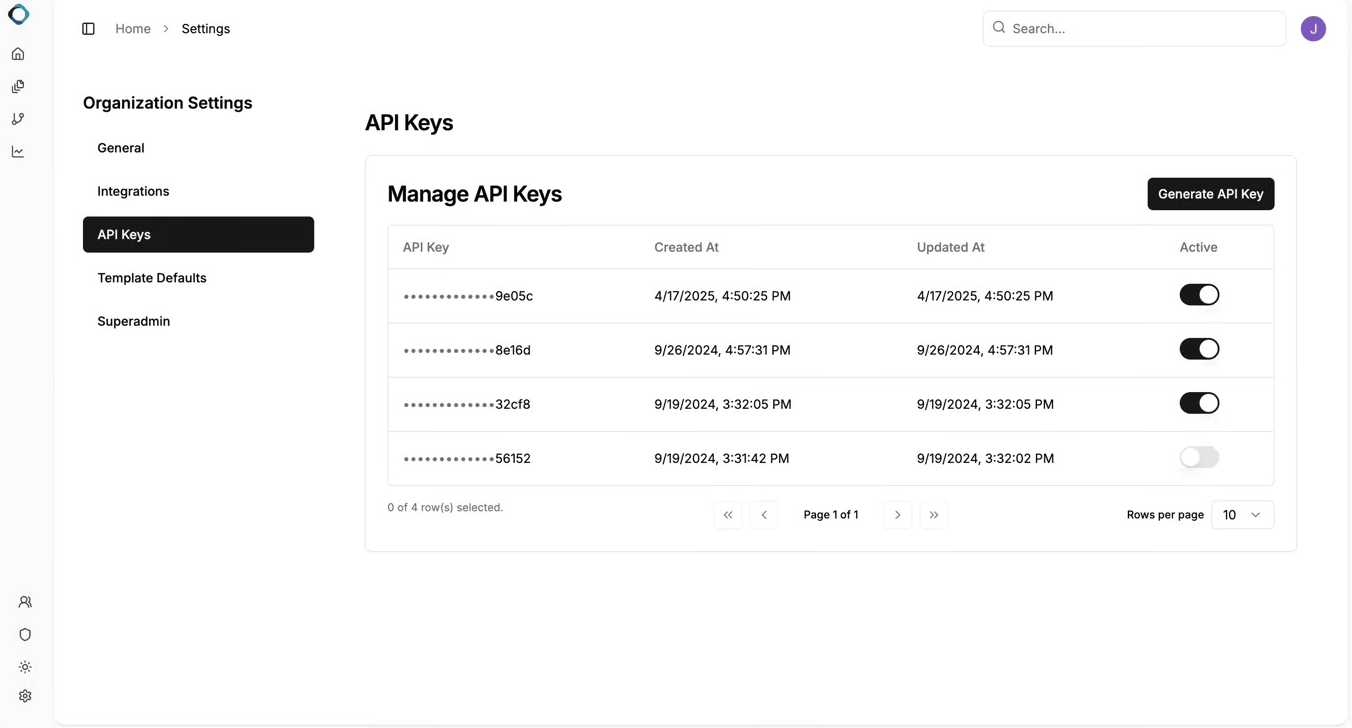The image size is (1352, 728).
Task: Enable the inactive key ending in 56152
Action: tap(1199, 457)
